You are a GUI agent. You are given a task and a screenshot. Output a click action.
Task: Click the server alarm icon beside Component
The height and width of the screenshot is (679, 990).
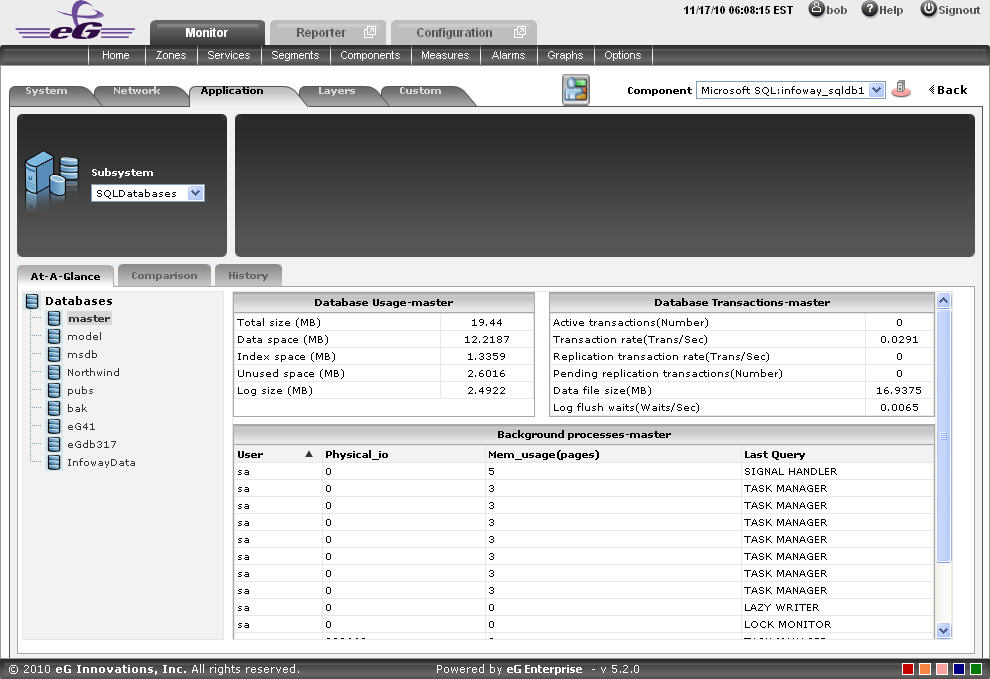(x=901, y=89)
